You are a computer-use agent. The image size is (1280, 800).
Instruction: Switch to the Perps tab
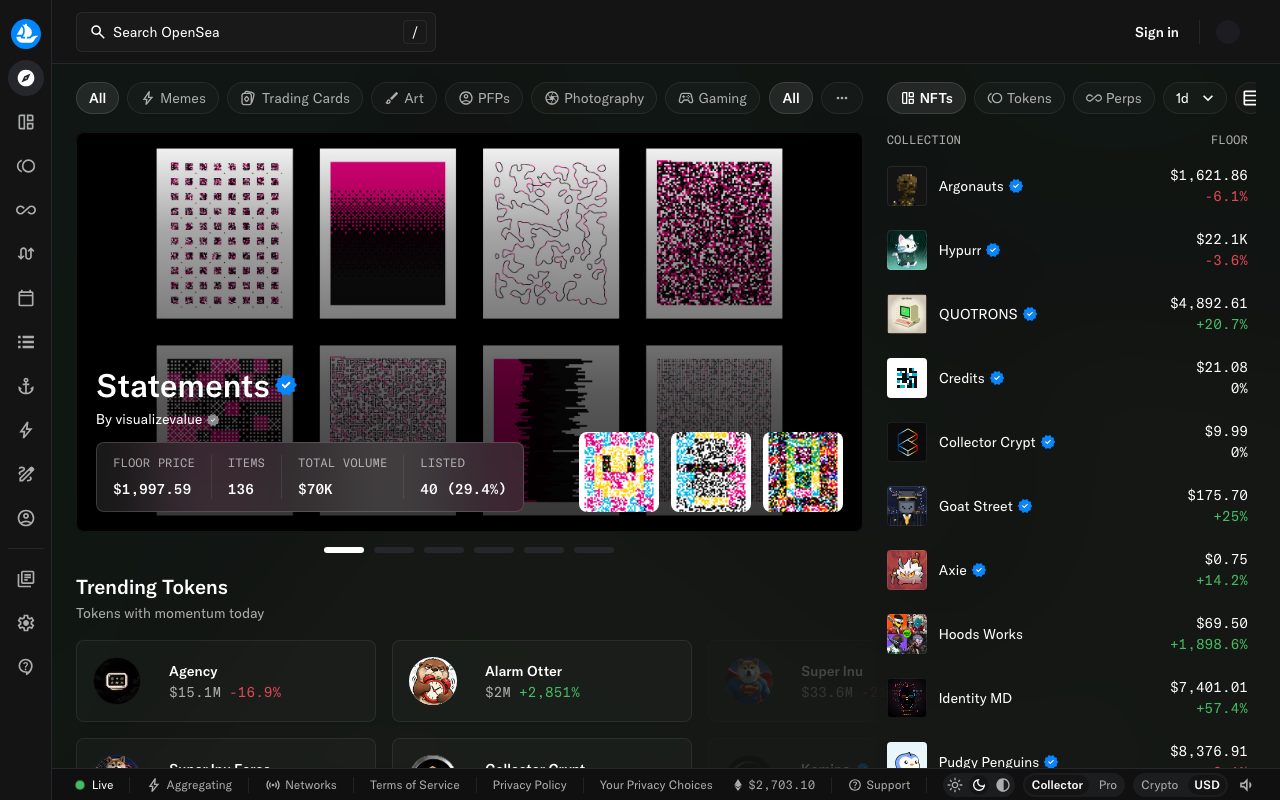tap(1114, 98)
